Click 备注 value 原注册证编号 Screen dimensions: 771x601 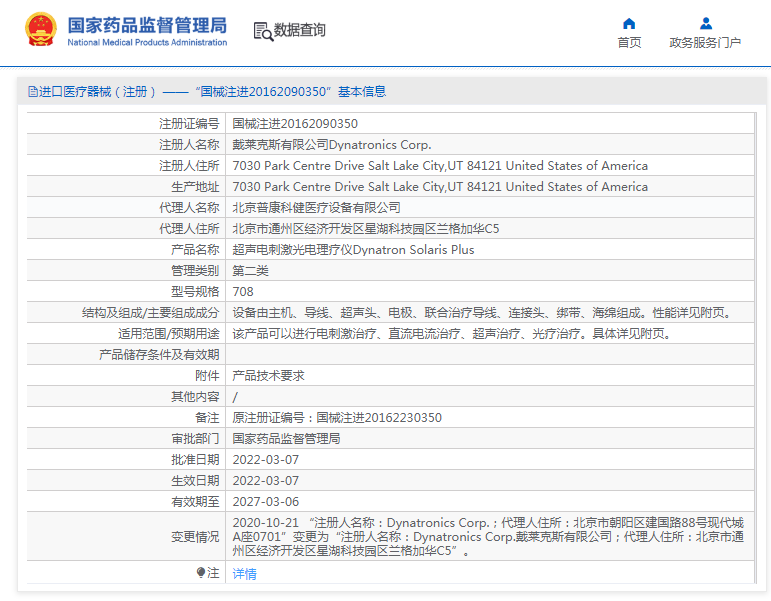(x=337, y=418)
